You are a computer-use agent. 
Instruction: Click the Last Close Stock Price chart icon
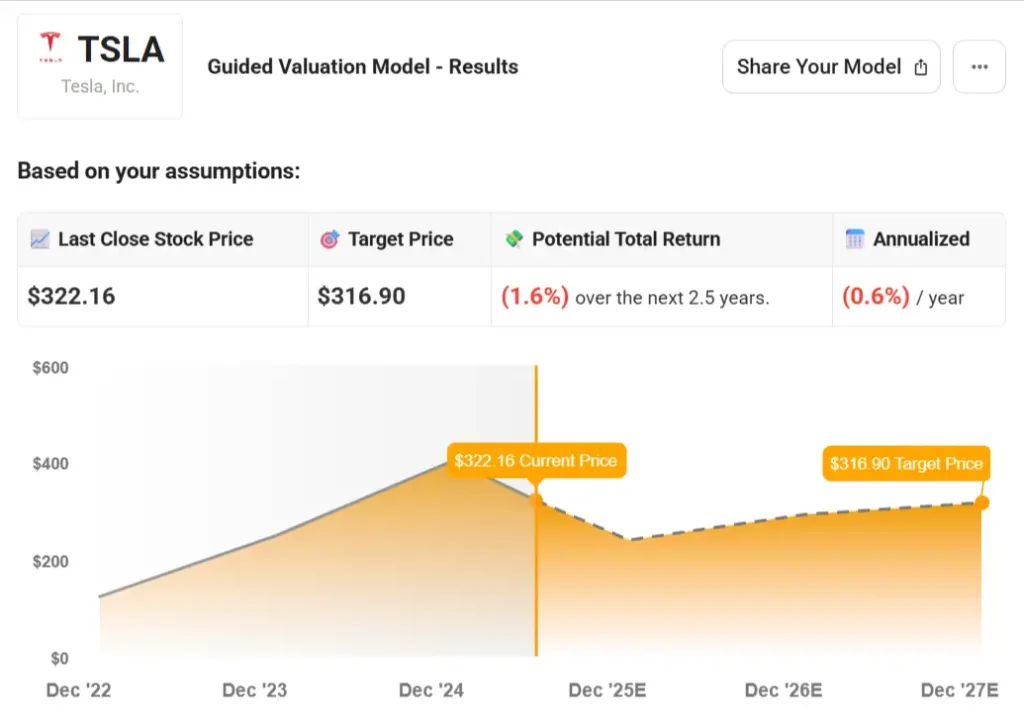pos(40,239)
